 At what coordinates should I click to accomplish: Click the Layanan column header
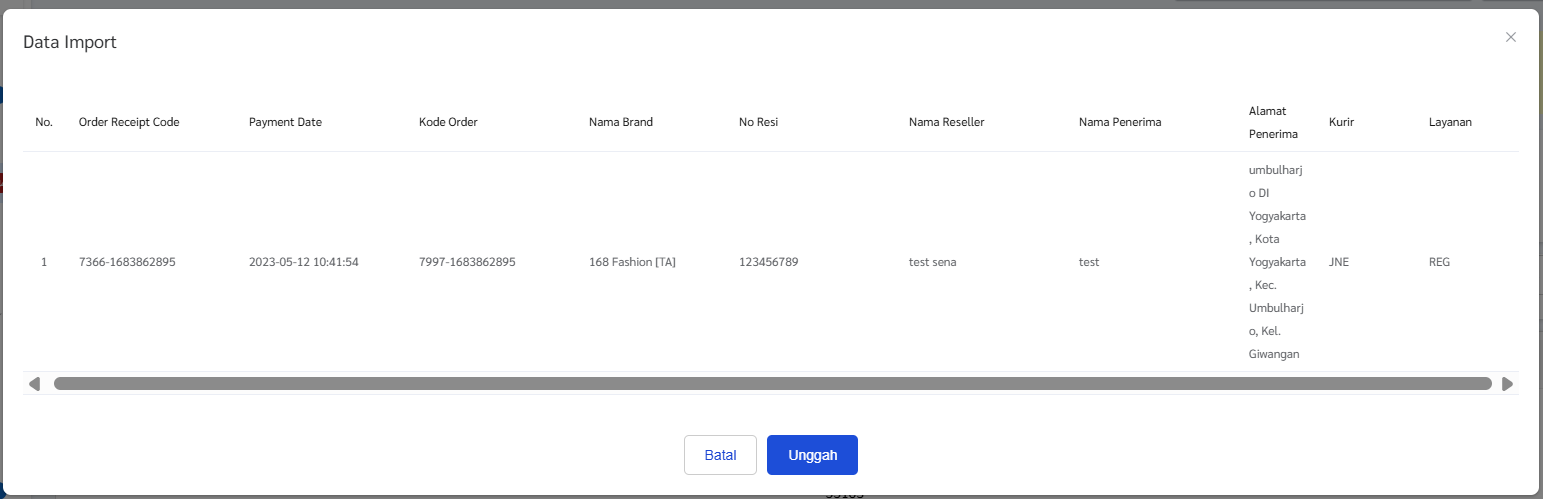tap(1450, 122)
